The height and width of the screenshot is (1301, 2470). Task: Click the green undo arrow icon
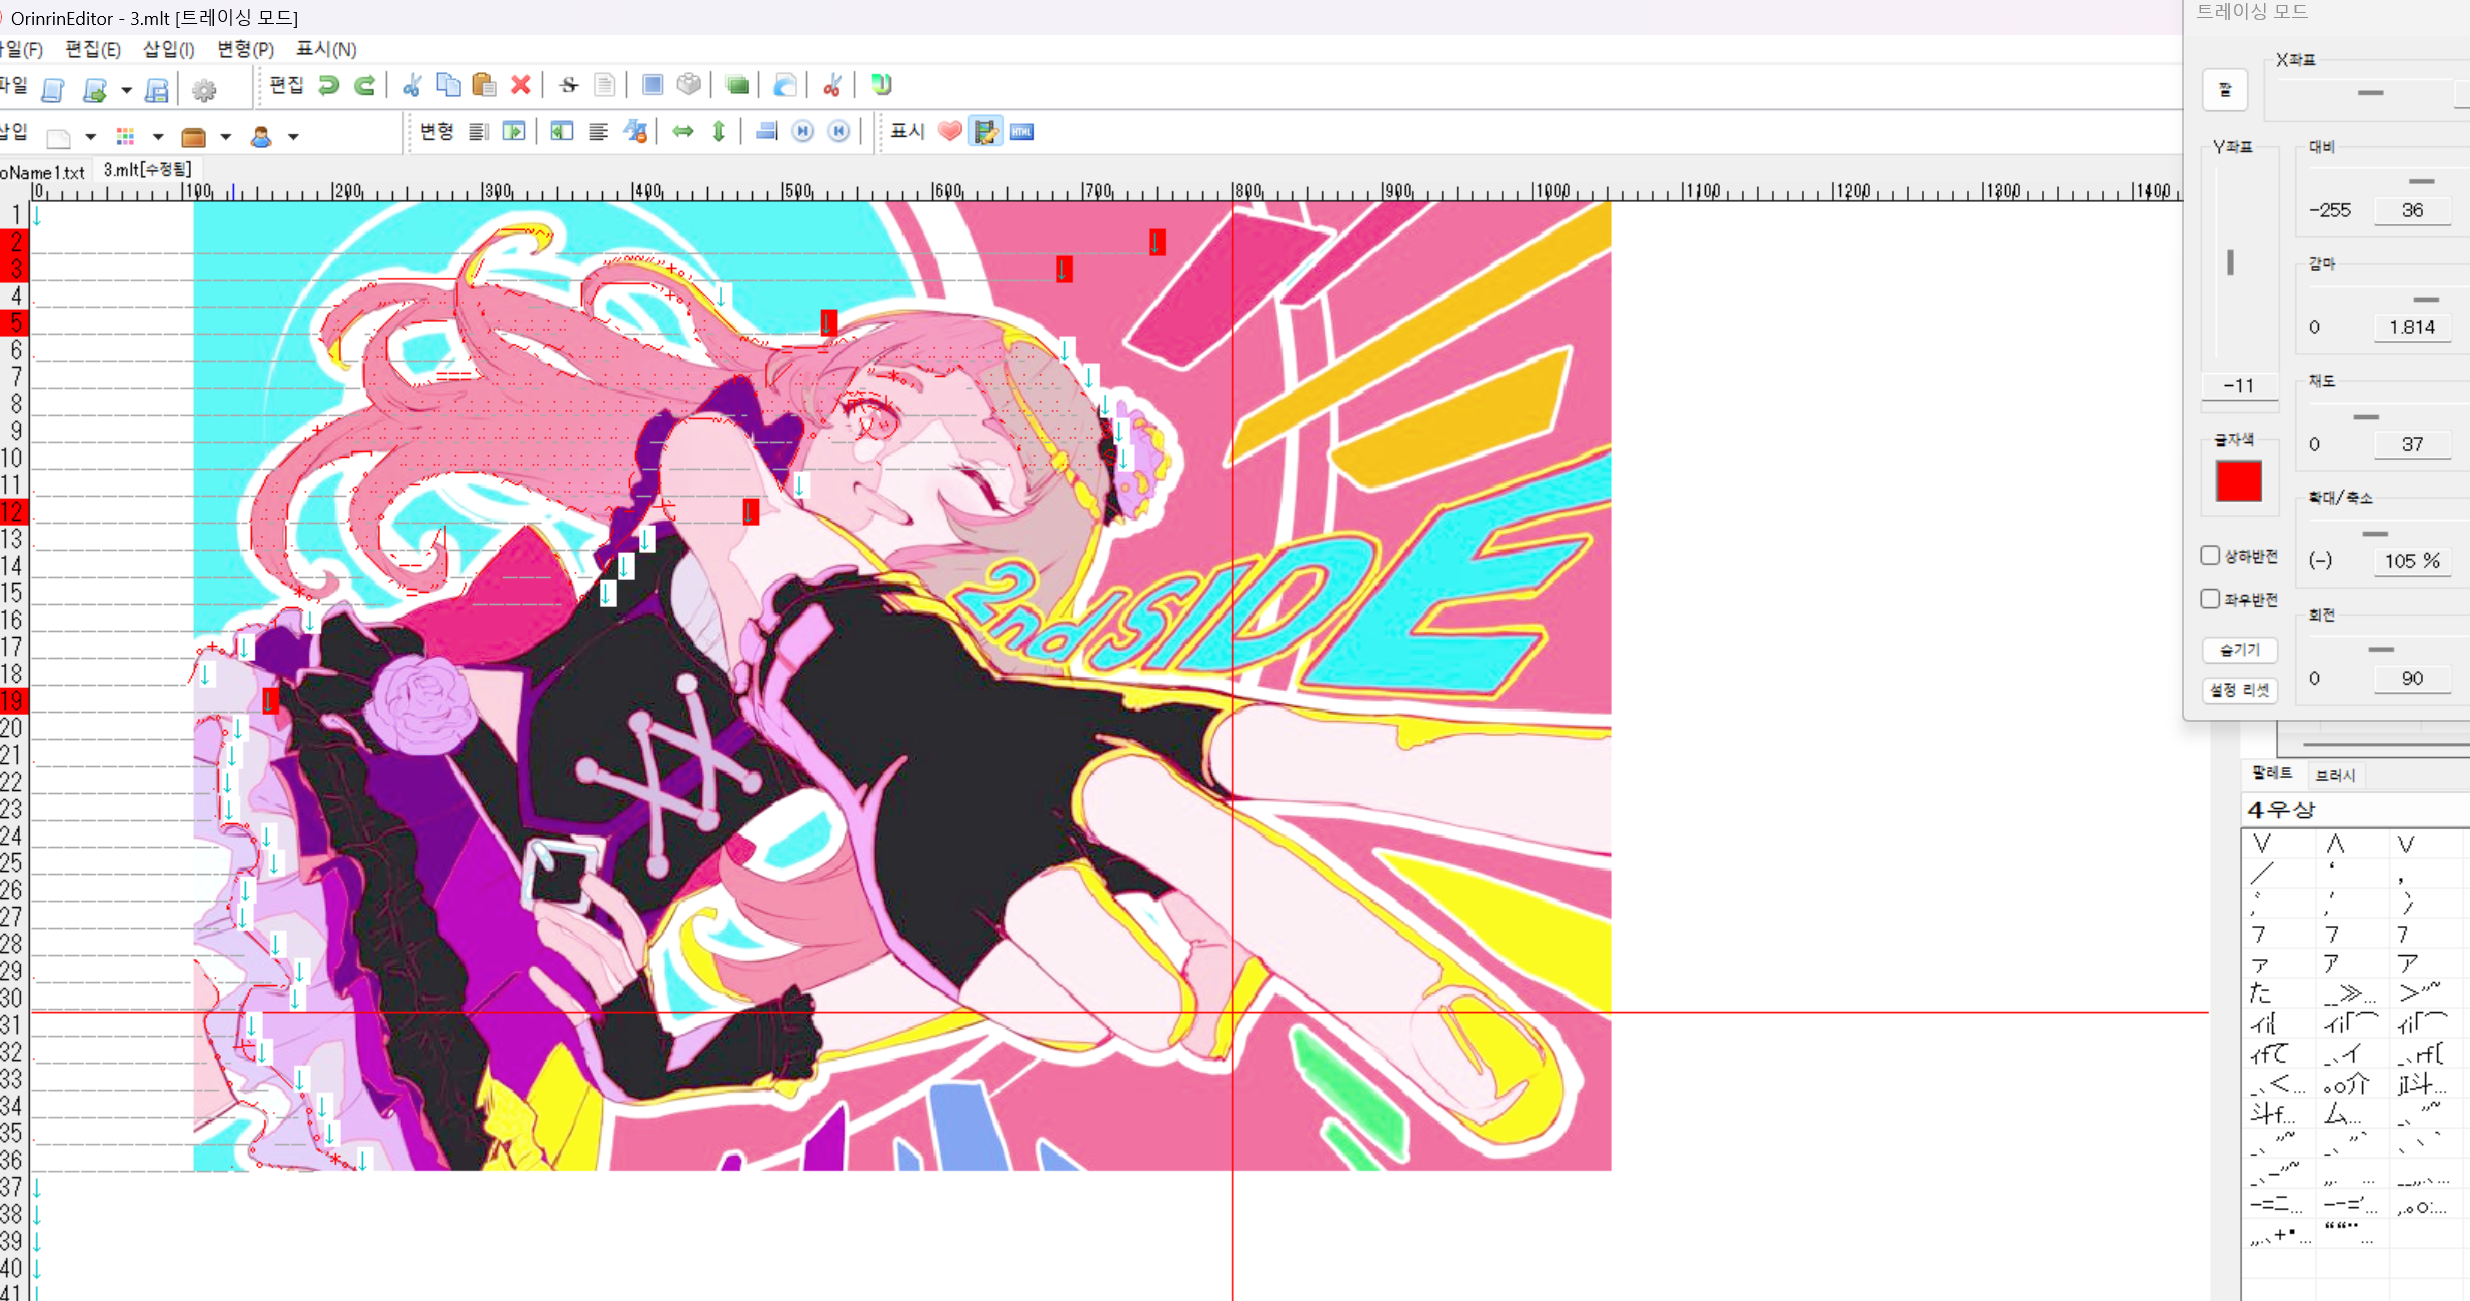pos(328,86)
